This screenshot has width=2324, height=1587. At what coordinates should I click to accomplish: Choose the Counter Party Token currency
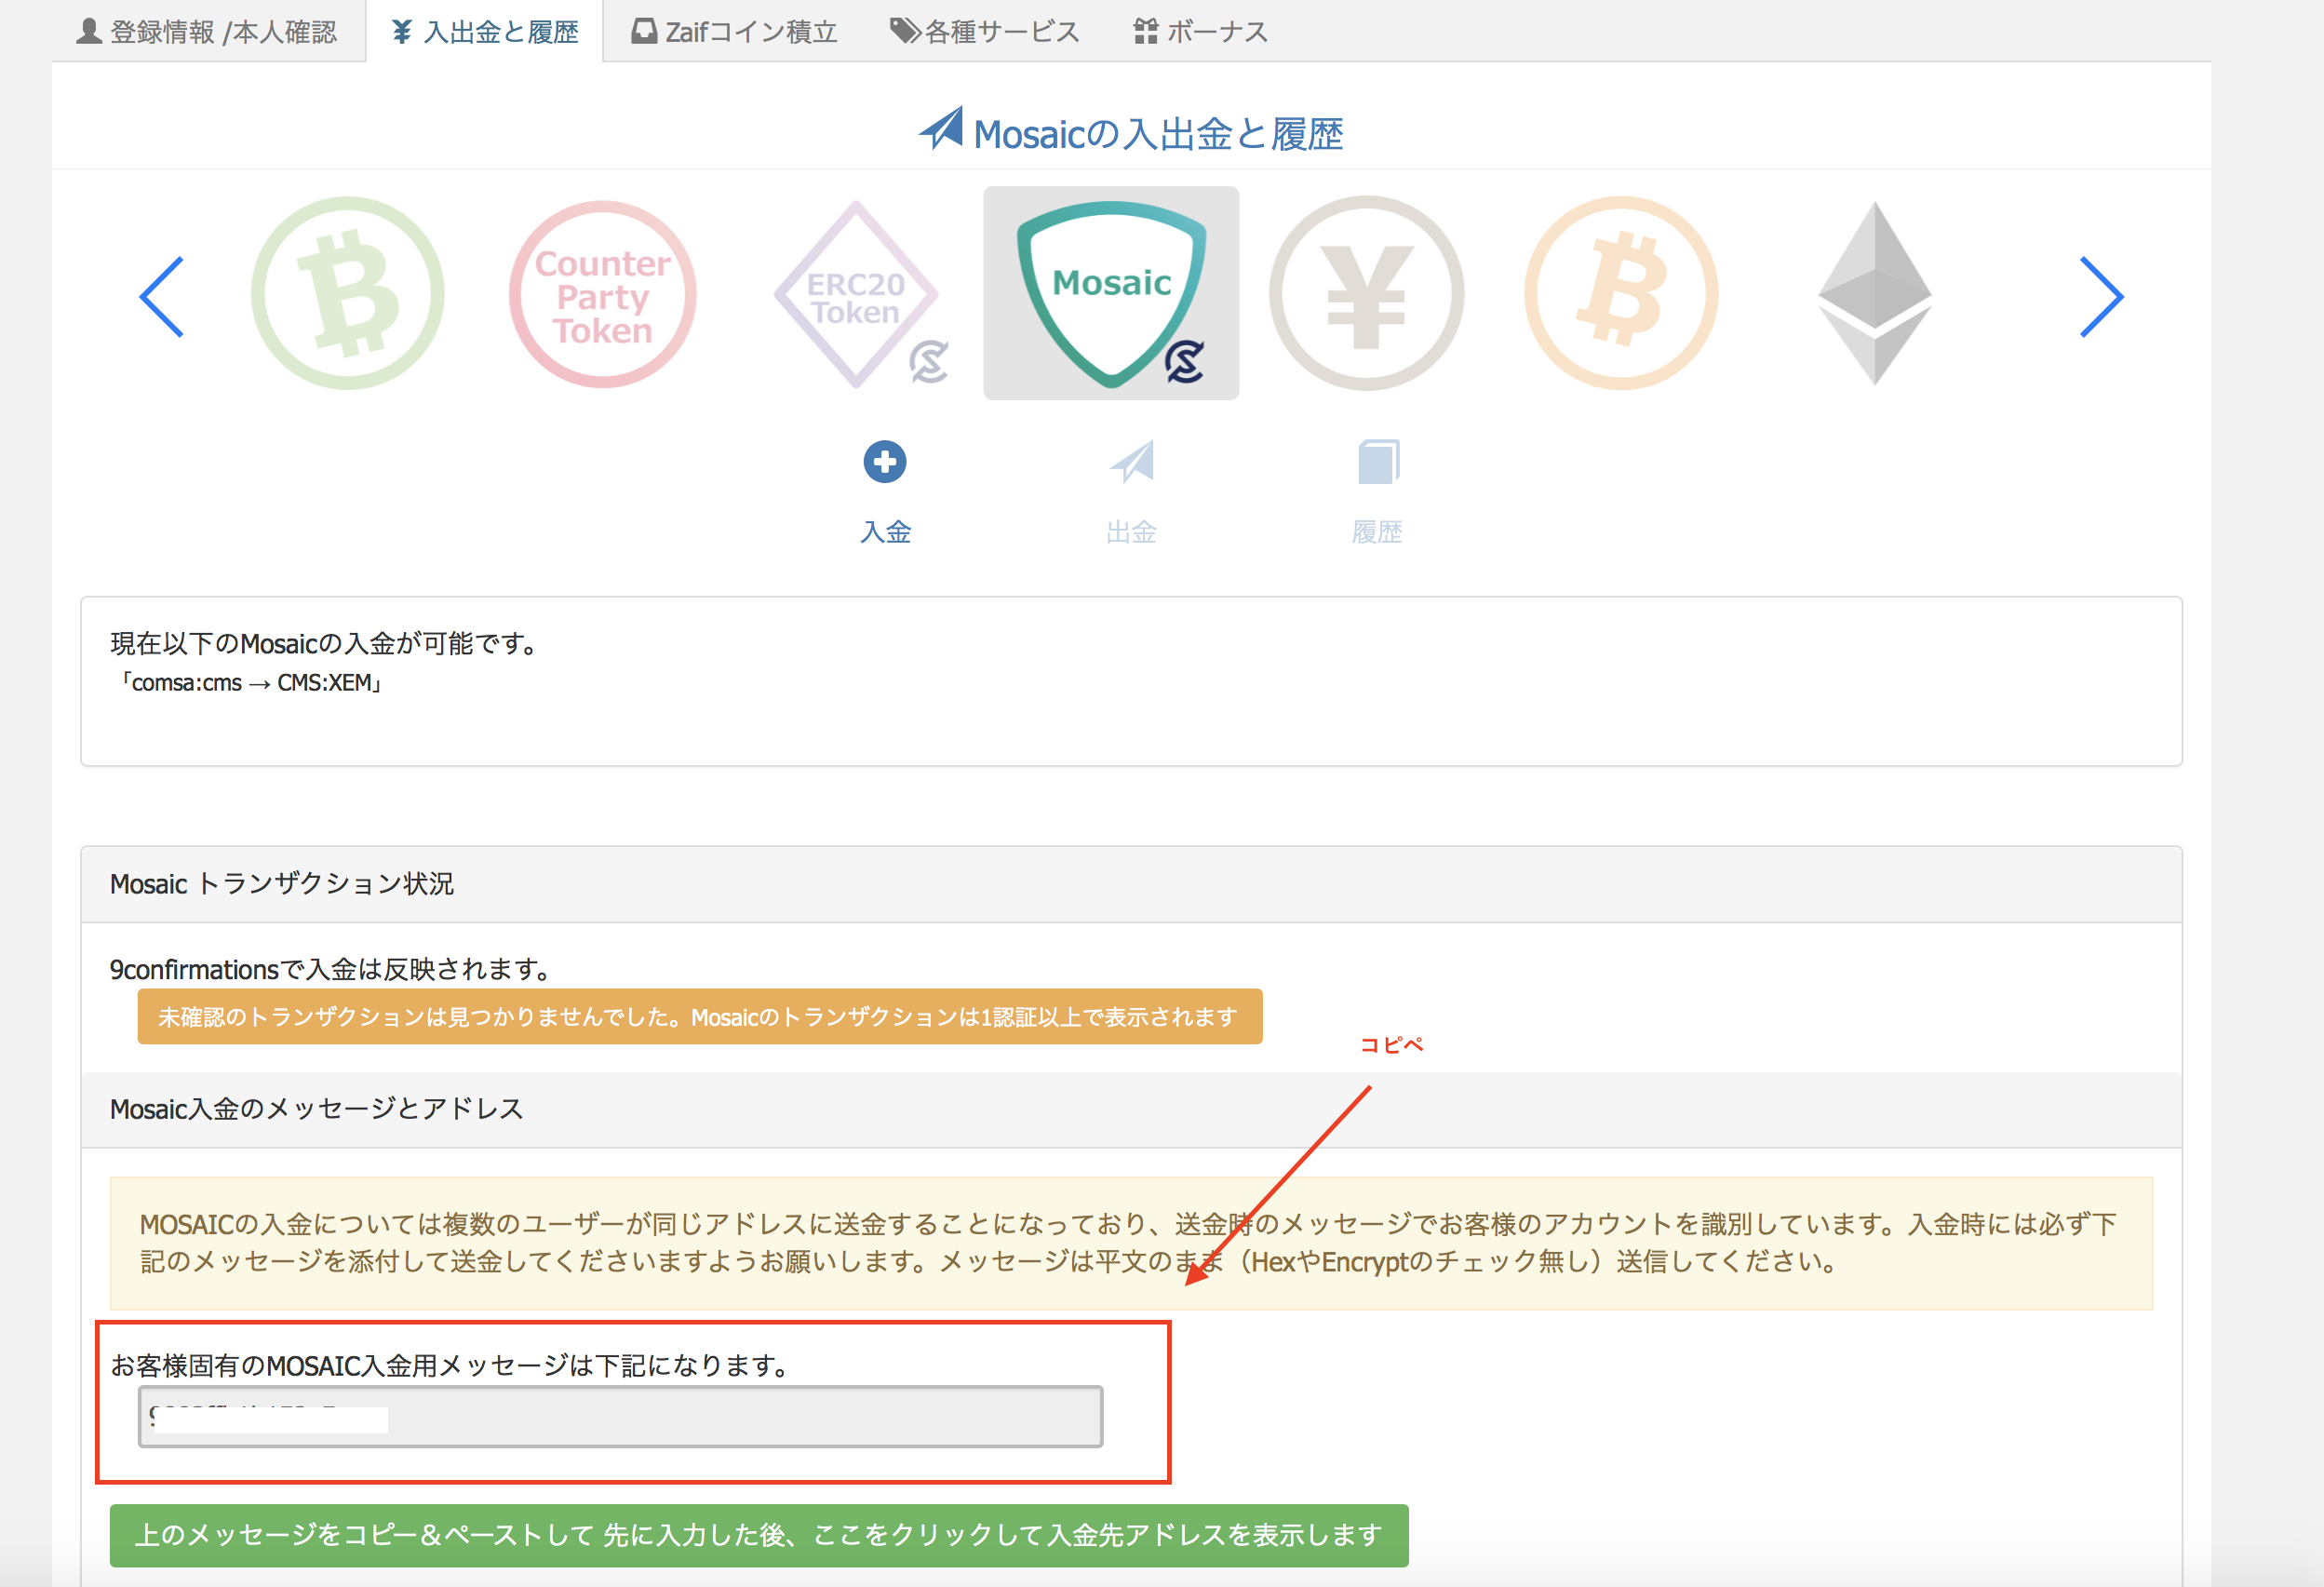[x=601, y=293]
